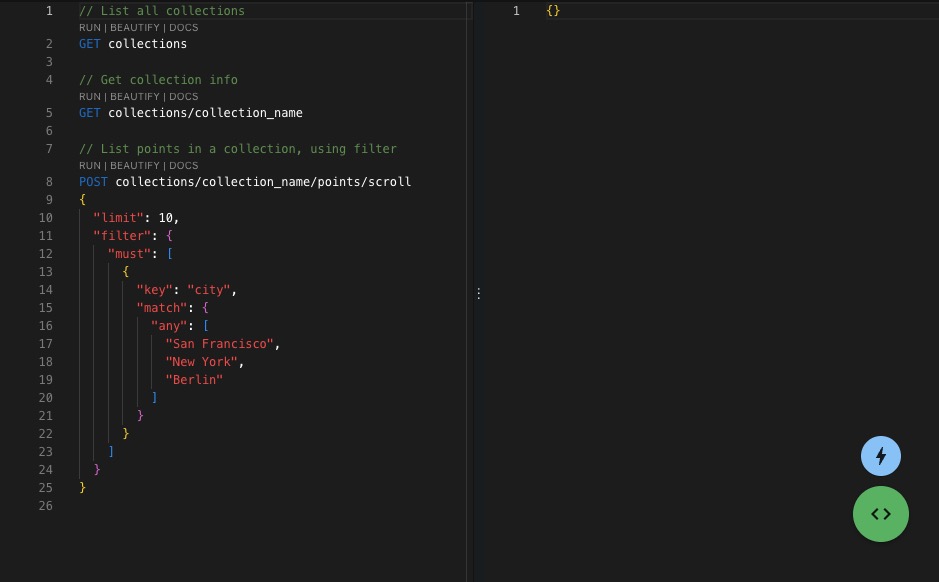Click the "match" key in the filter
939x582 pixels.
(162, 307)
